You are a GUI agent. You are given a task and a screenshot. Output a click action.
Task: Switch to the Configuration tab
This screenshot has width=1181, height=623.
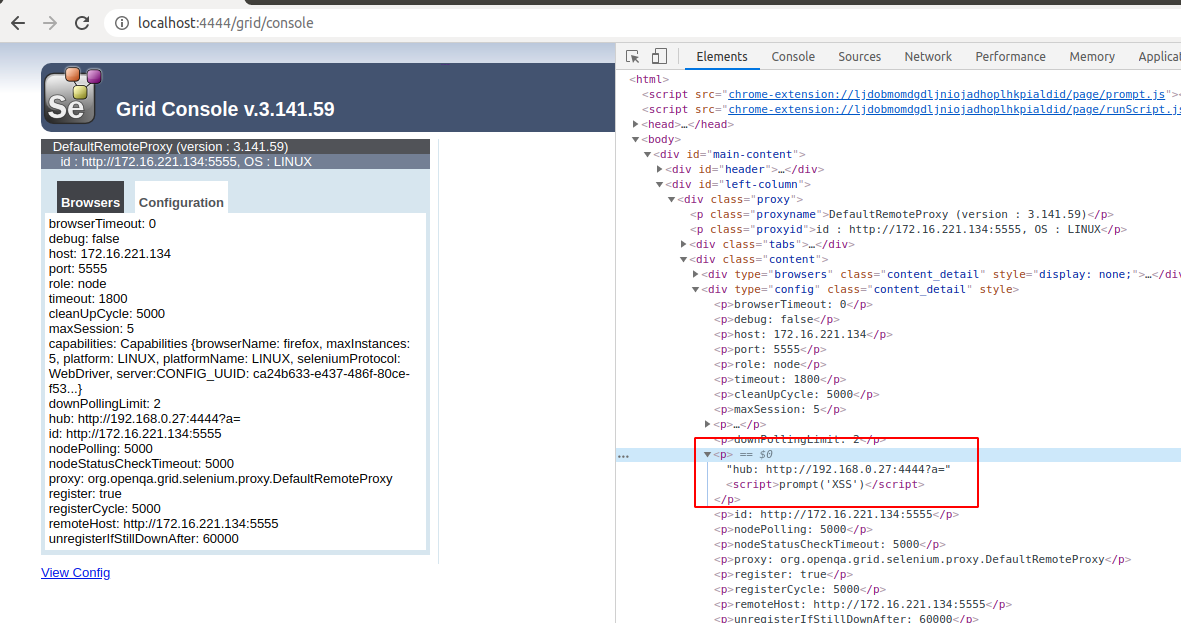181,201
